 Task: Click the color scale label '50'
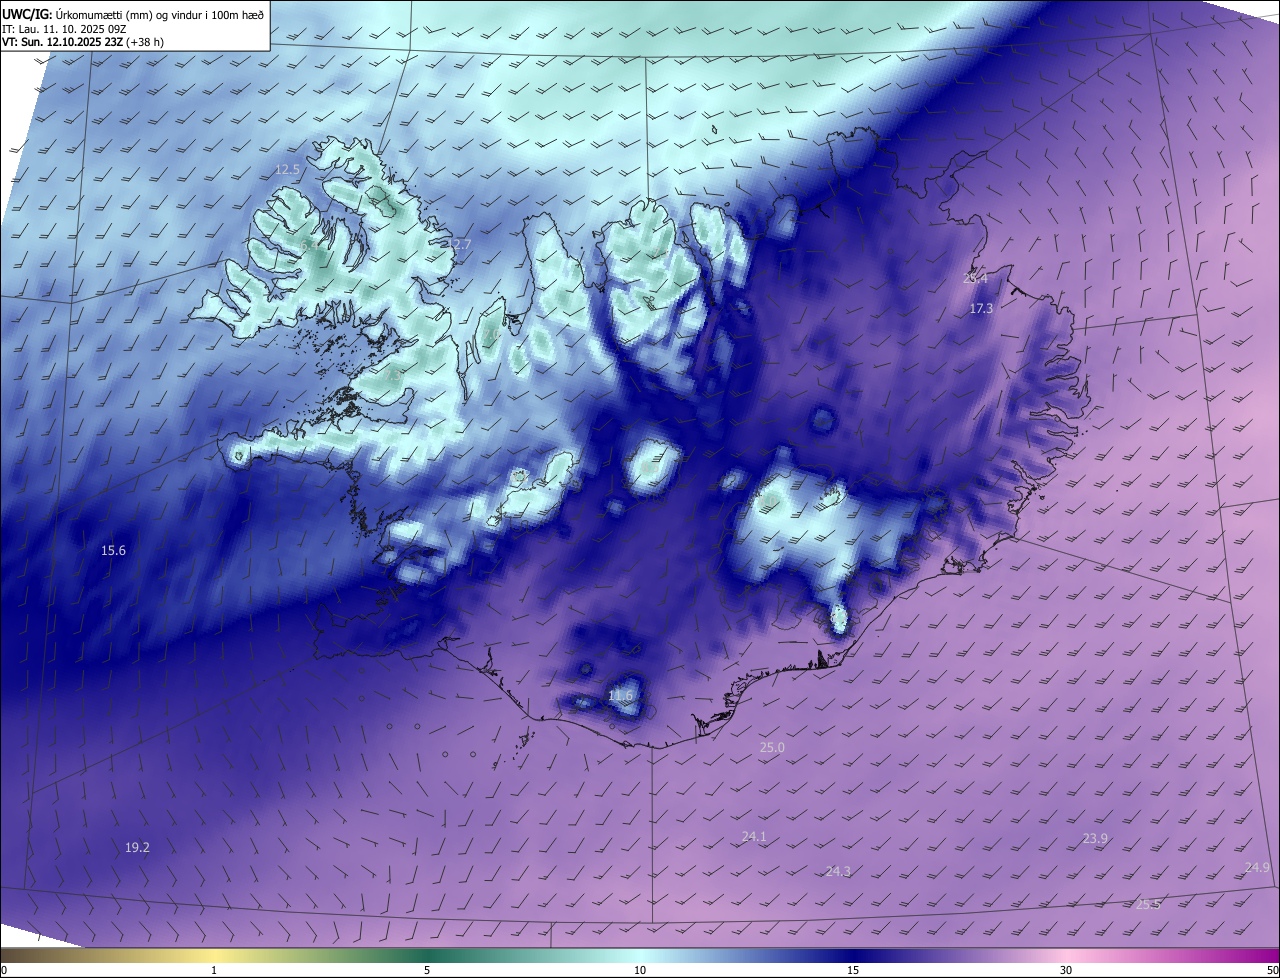point(1272,971)
